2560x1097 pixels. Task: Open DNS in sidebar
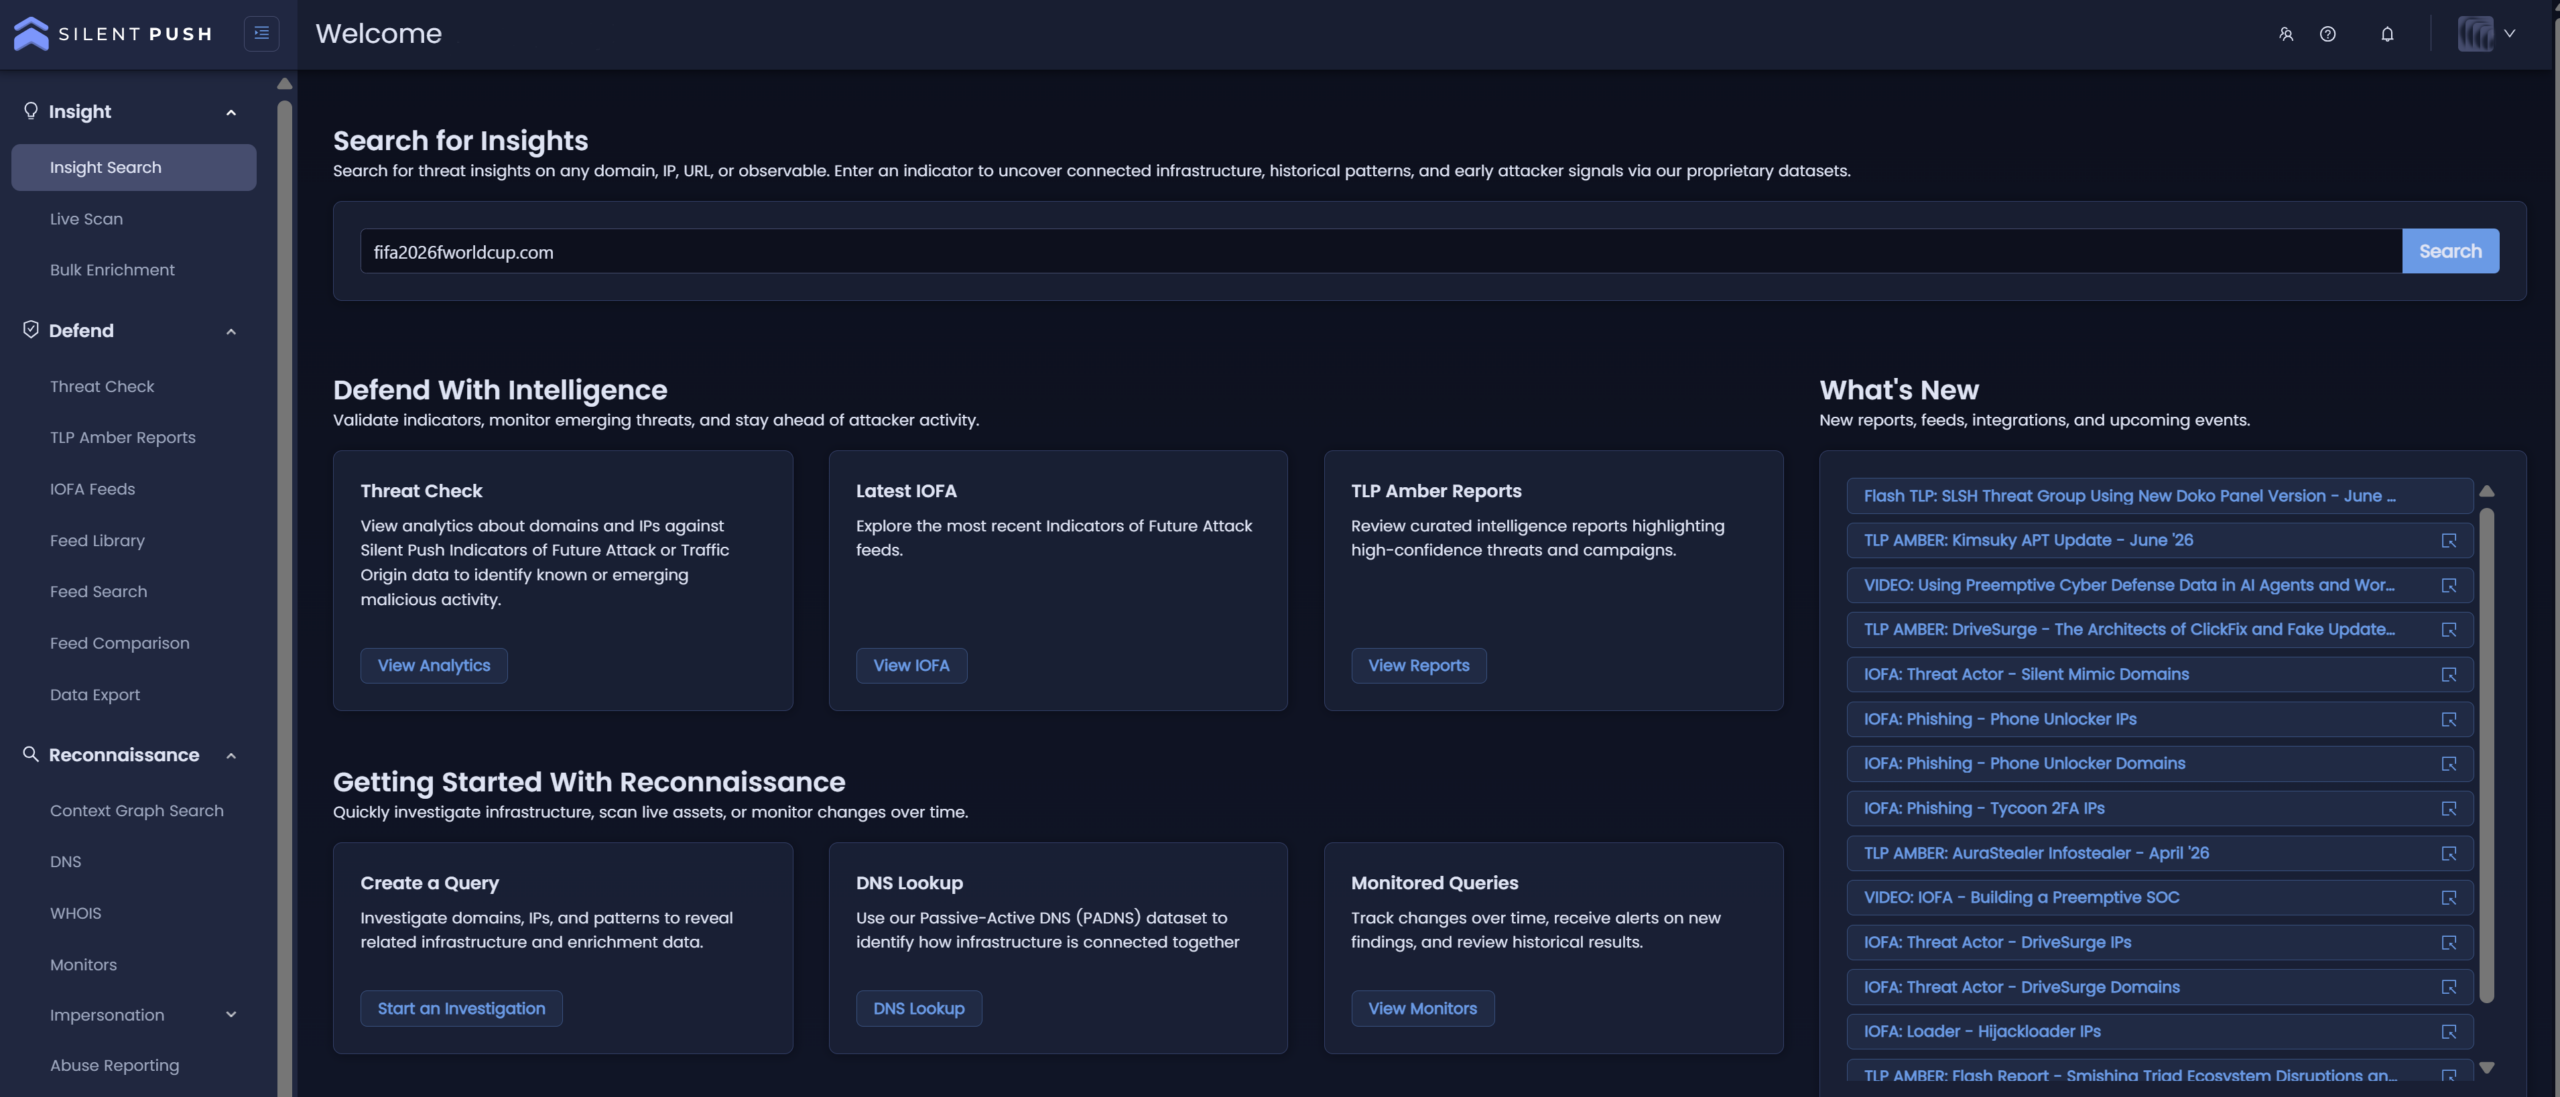(x=66, y=861)
